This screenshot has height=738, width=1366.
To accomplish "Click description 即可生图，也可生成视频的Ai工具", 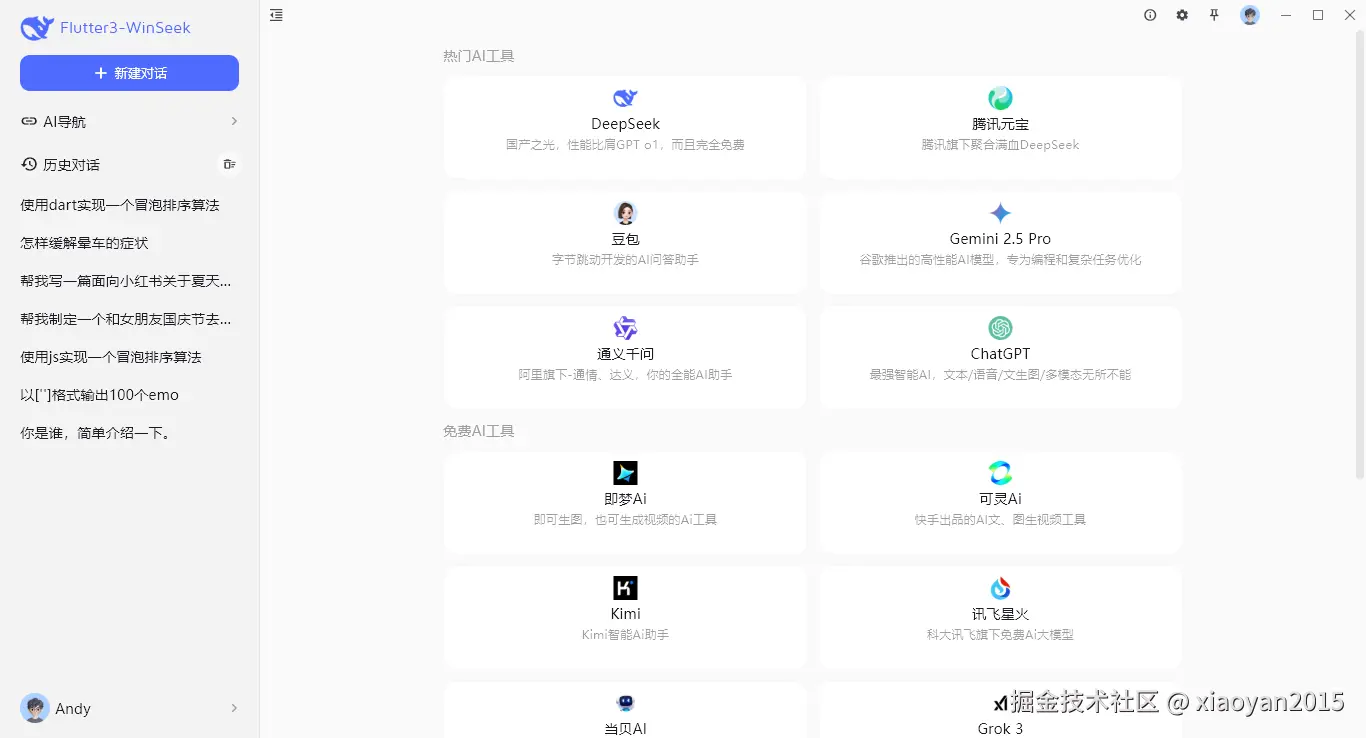I will 625,520.
